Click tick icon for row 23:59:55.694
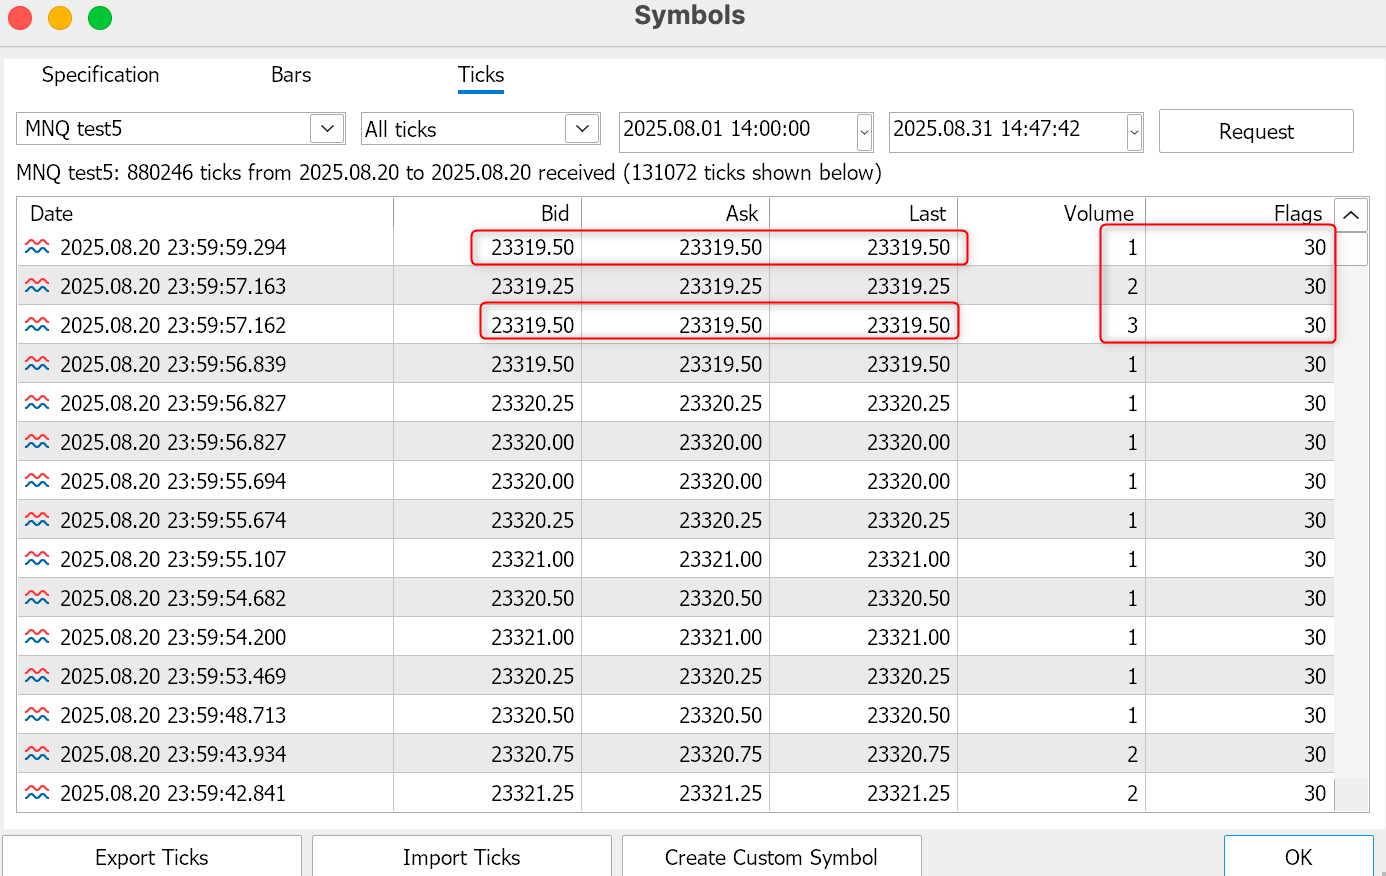 coord(37,481)
